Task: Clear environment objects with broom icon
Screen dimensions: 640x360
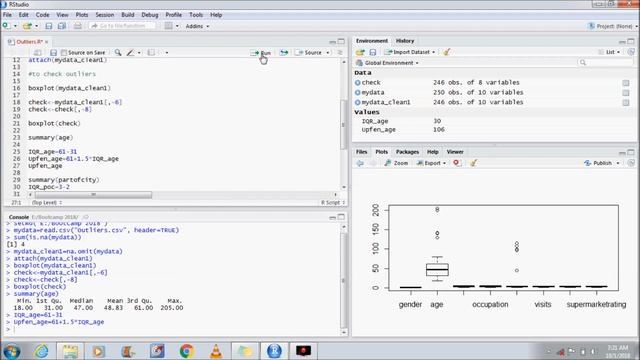Action: (x=447, y=52)
